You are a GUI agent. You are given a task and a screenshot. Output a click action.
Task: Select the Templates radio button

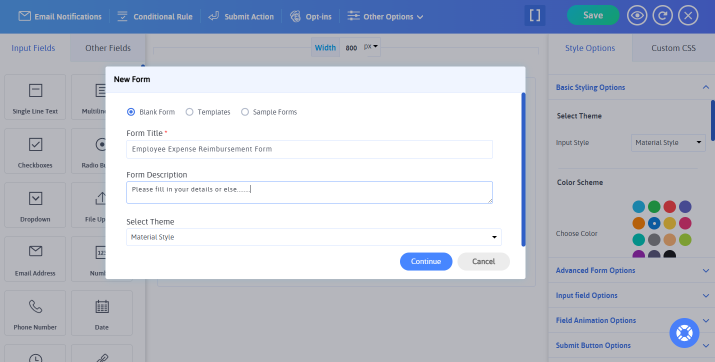pos(189,112)
